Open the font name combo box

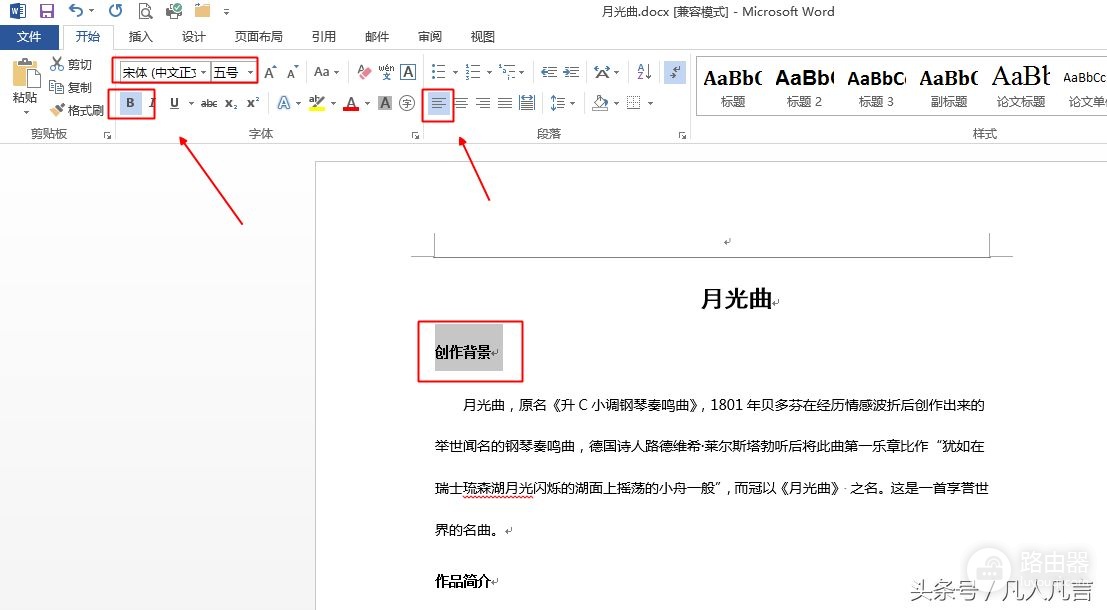point(165,72)
